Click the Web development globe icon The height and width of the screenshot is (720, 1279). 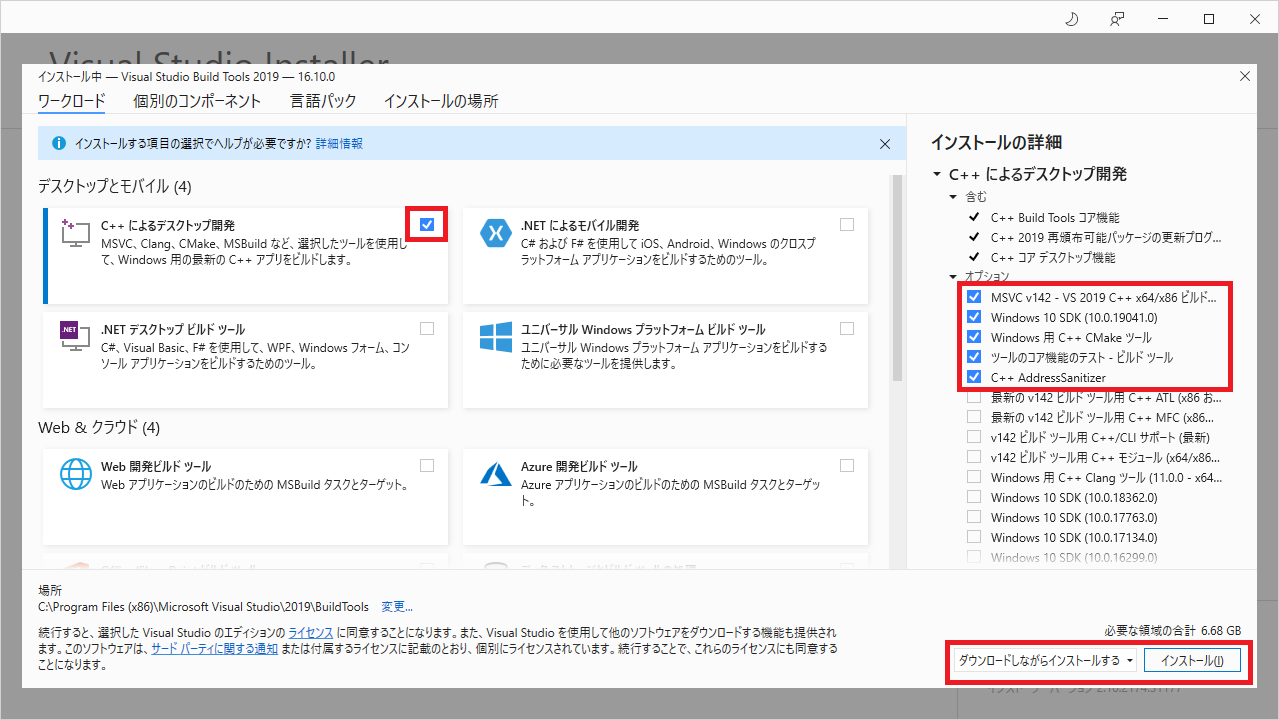click(76, 473)
